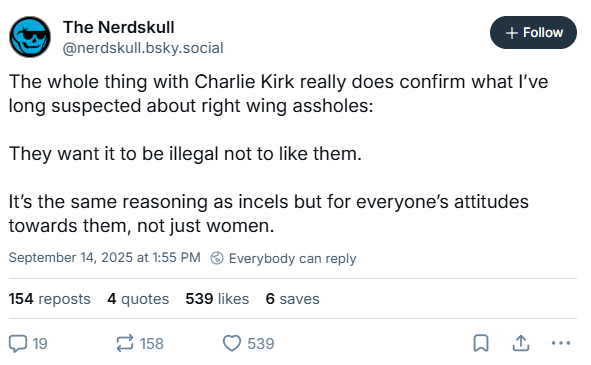This screenshot has height=365, width=591.
Task: Click the reply speech bubble icon
Action: (18, 344)
